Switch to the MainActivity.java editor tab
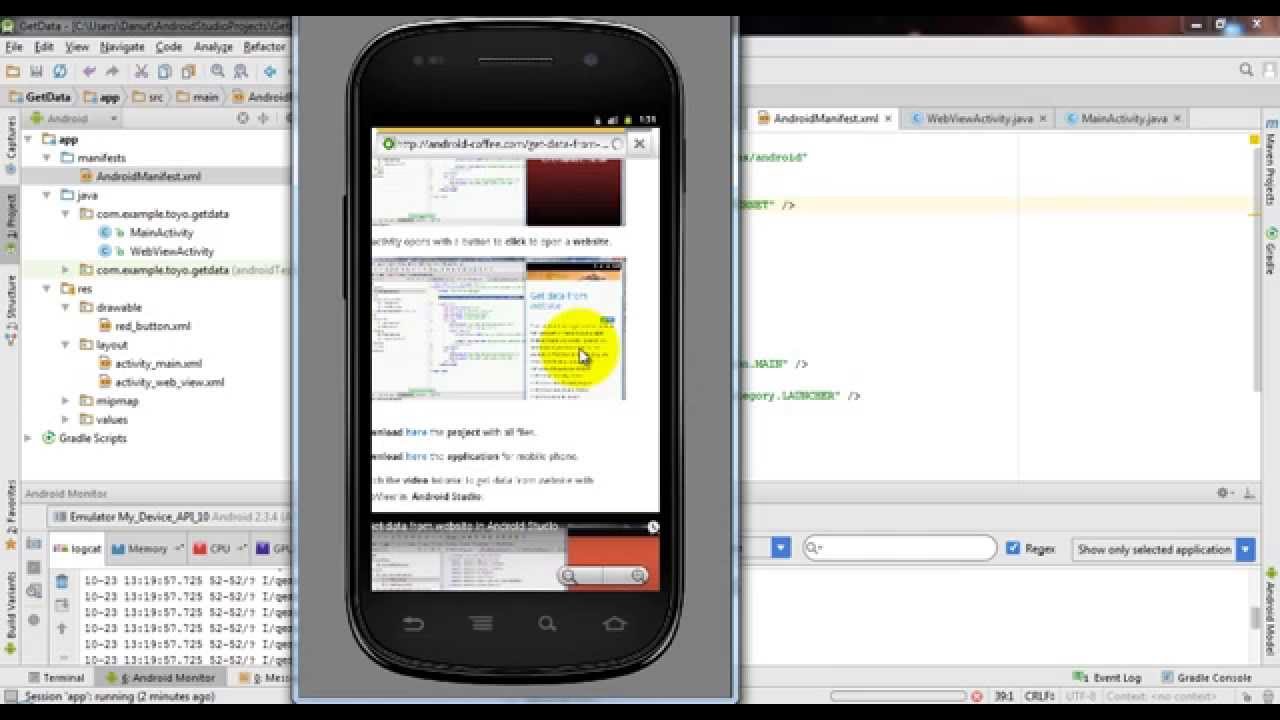 point(1123,118)
